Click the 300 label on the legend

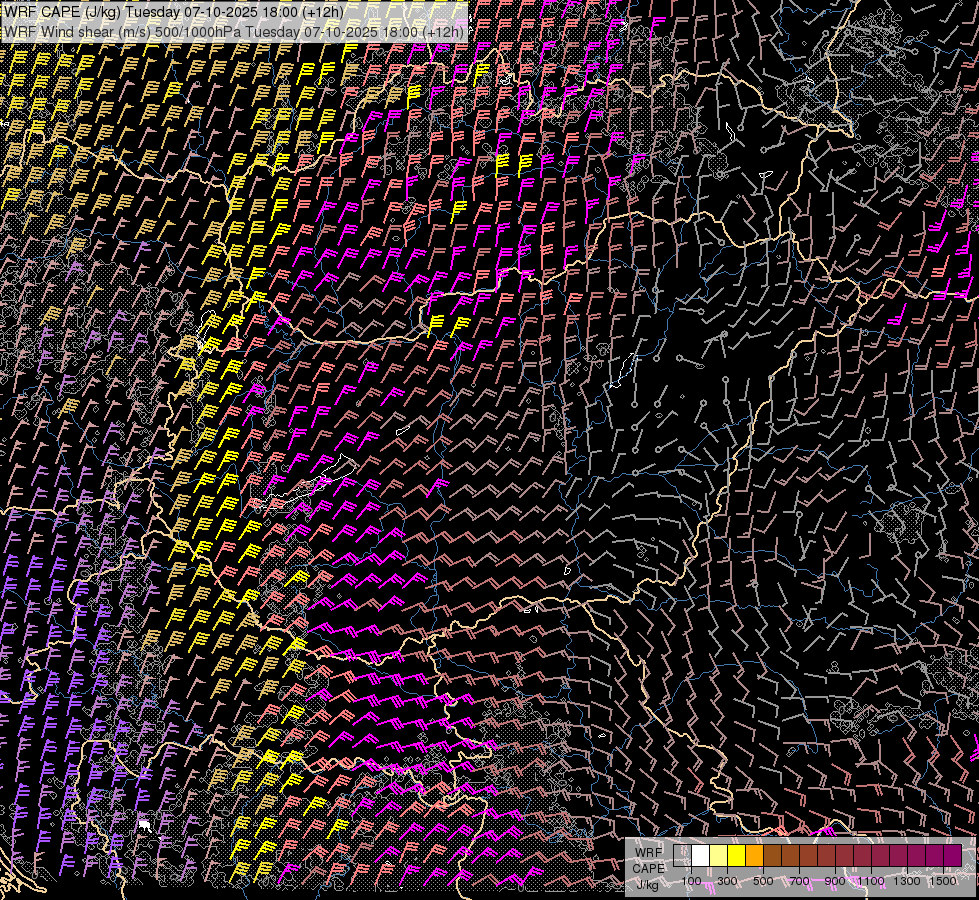click(727, 881)
